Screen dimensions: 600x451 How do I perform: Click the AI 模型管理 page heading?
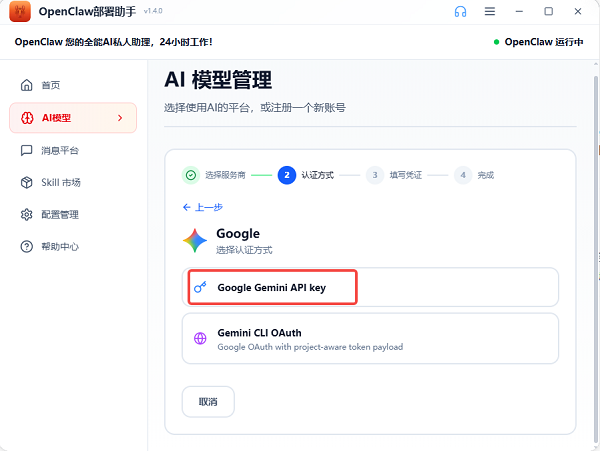pos(218,80)
